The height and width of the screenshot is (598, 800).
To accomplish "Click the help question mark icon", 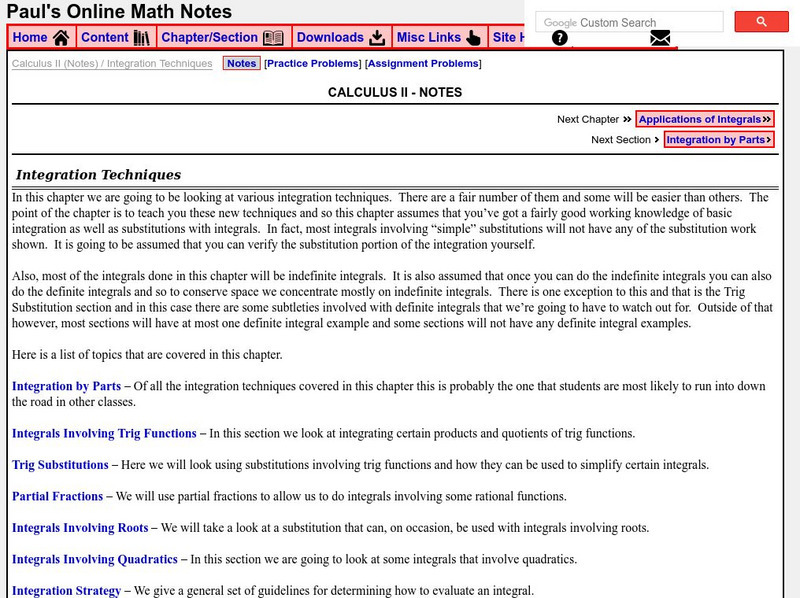I will point(560,38).
